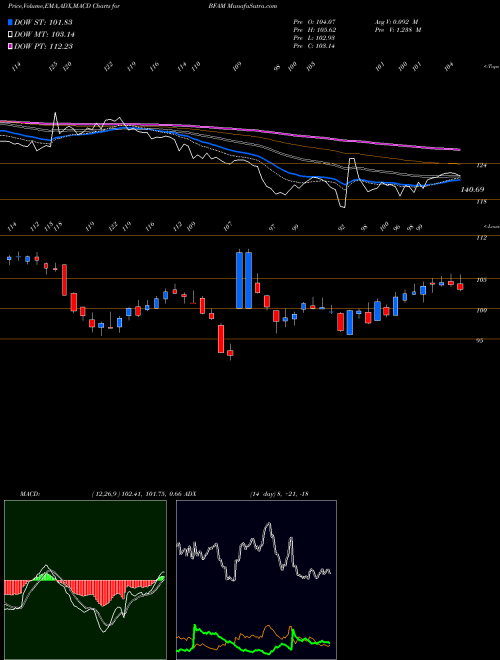Click the magenta long-term EMA line end
The height and width of the screenshot is (660, 500).
(x=458, y=149)
